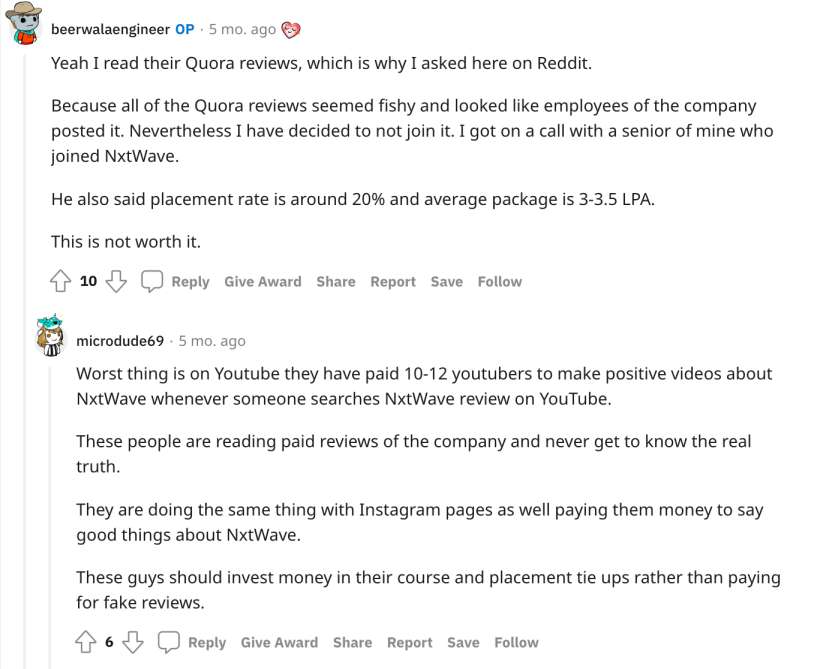Click comment icon on microdude69's reply
Image resolution: width=823 pixels, height=669 pixels.
[169, 642]
